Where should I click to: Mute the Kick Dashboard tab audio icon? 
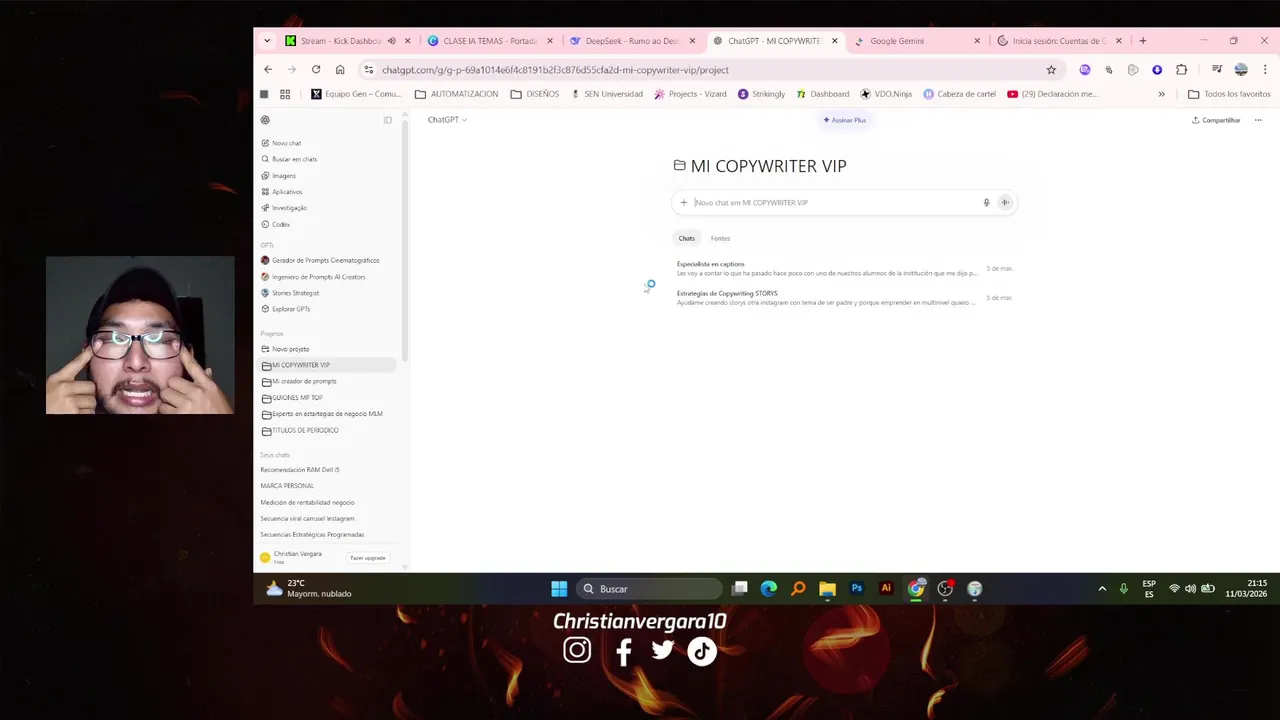pyautogui.click(x=392, y=41)
